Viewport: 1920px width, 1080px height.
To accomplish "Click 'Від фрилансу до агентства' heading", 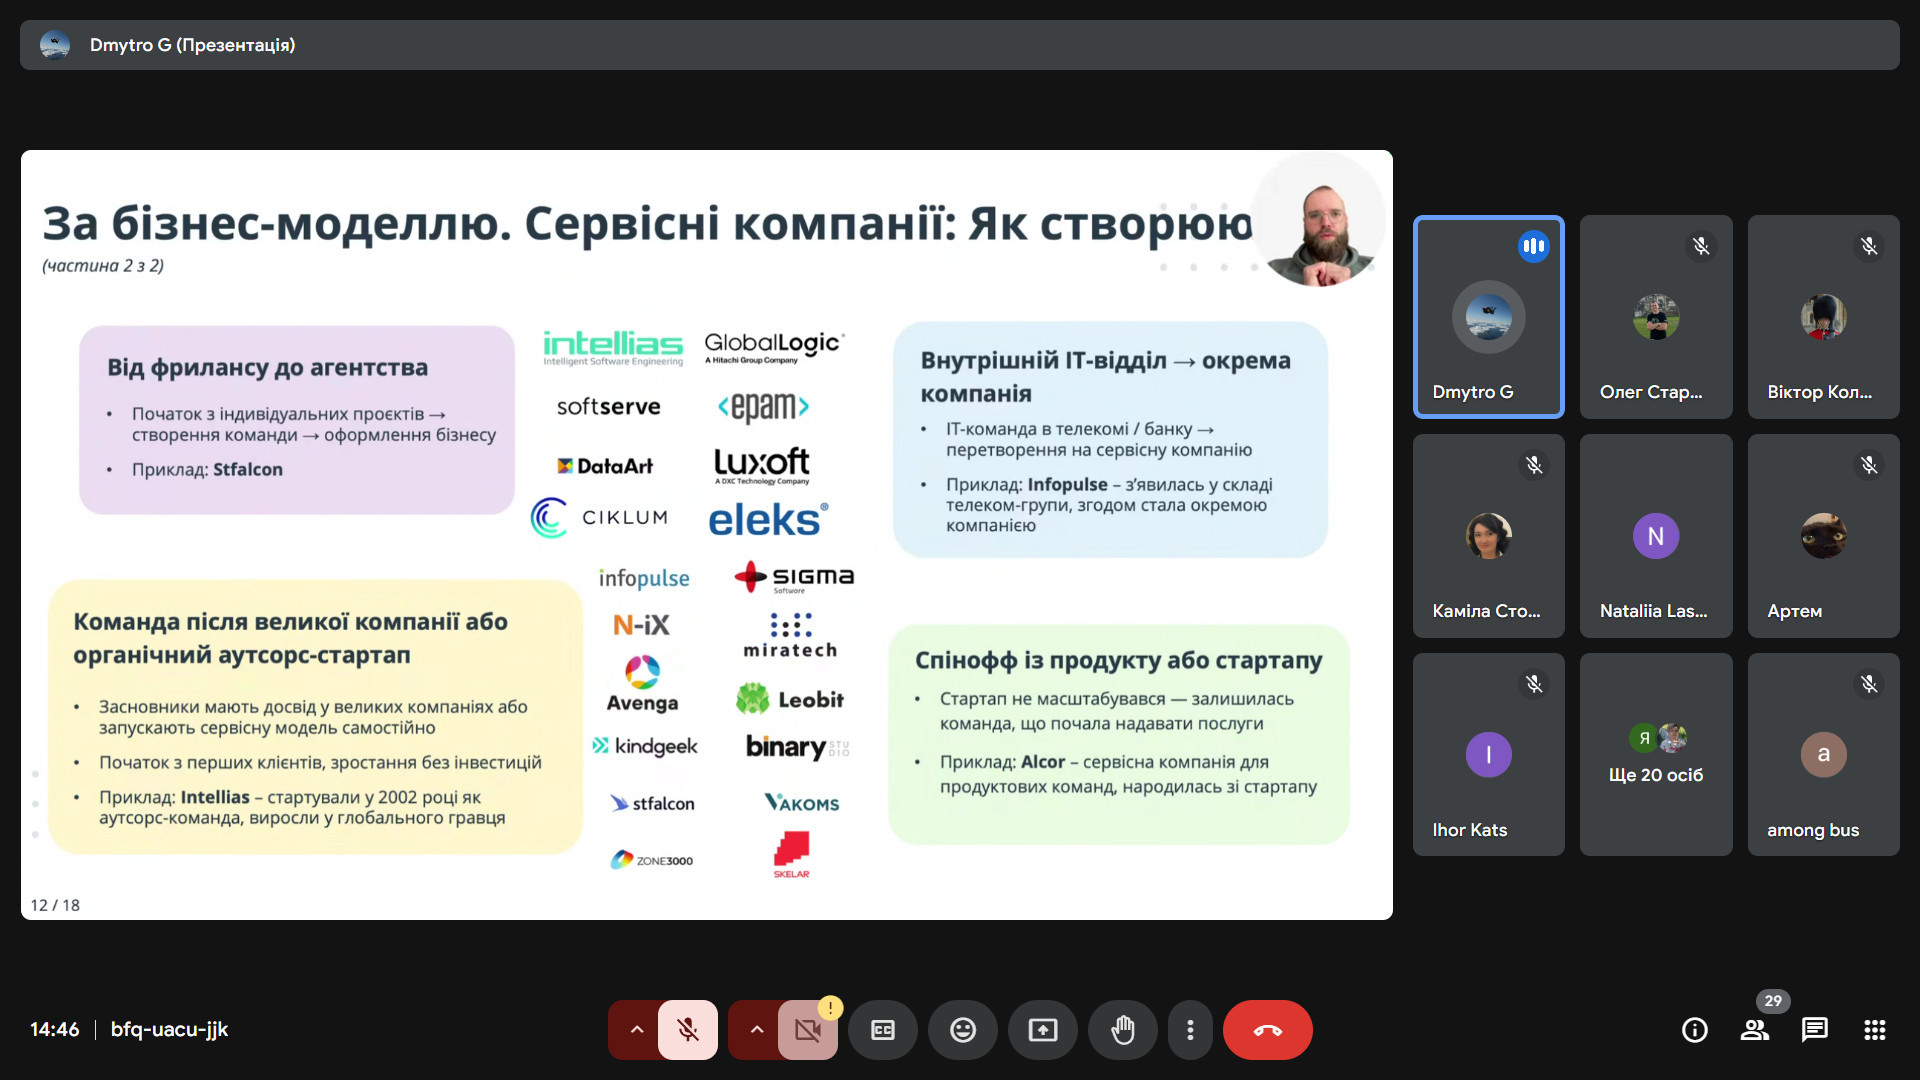I will click(x=267, y=367).
